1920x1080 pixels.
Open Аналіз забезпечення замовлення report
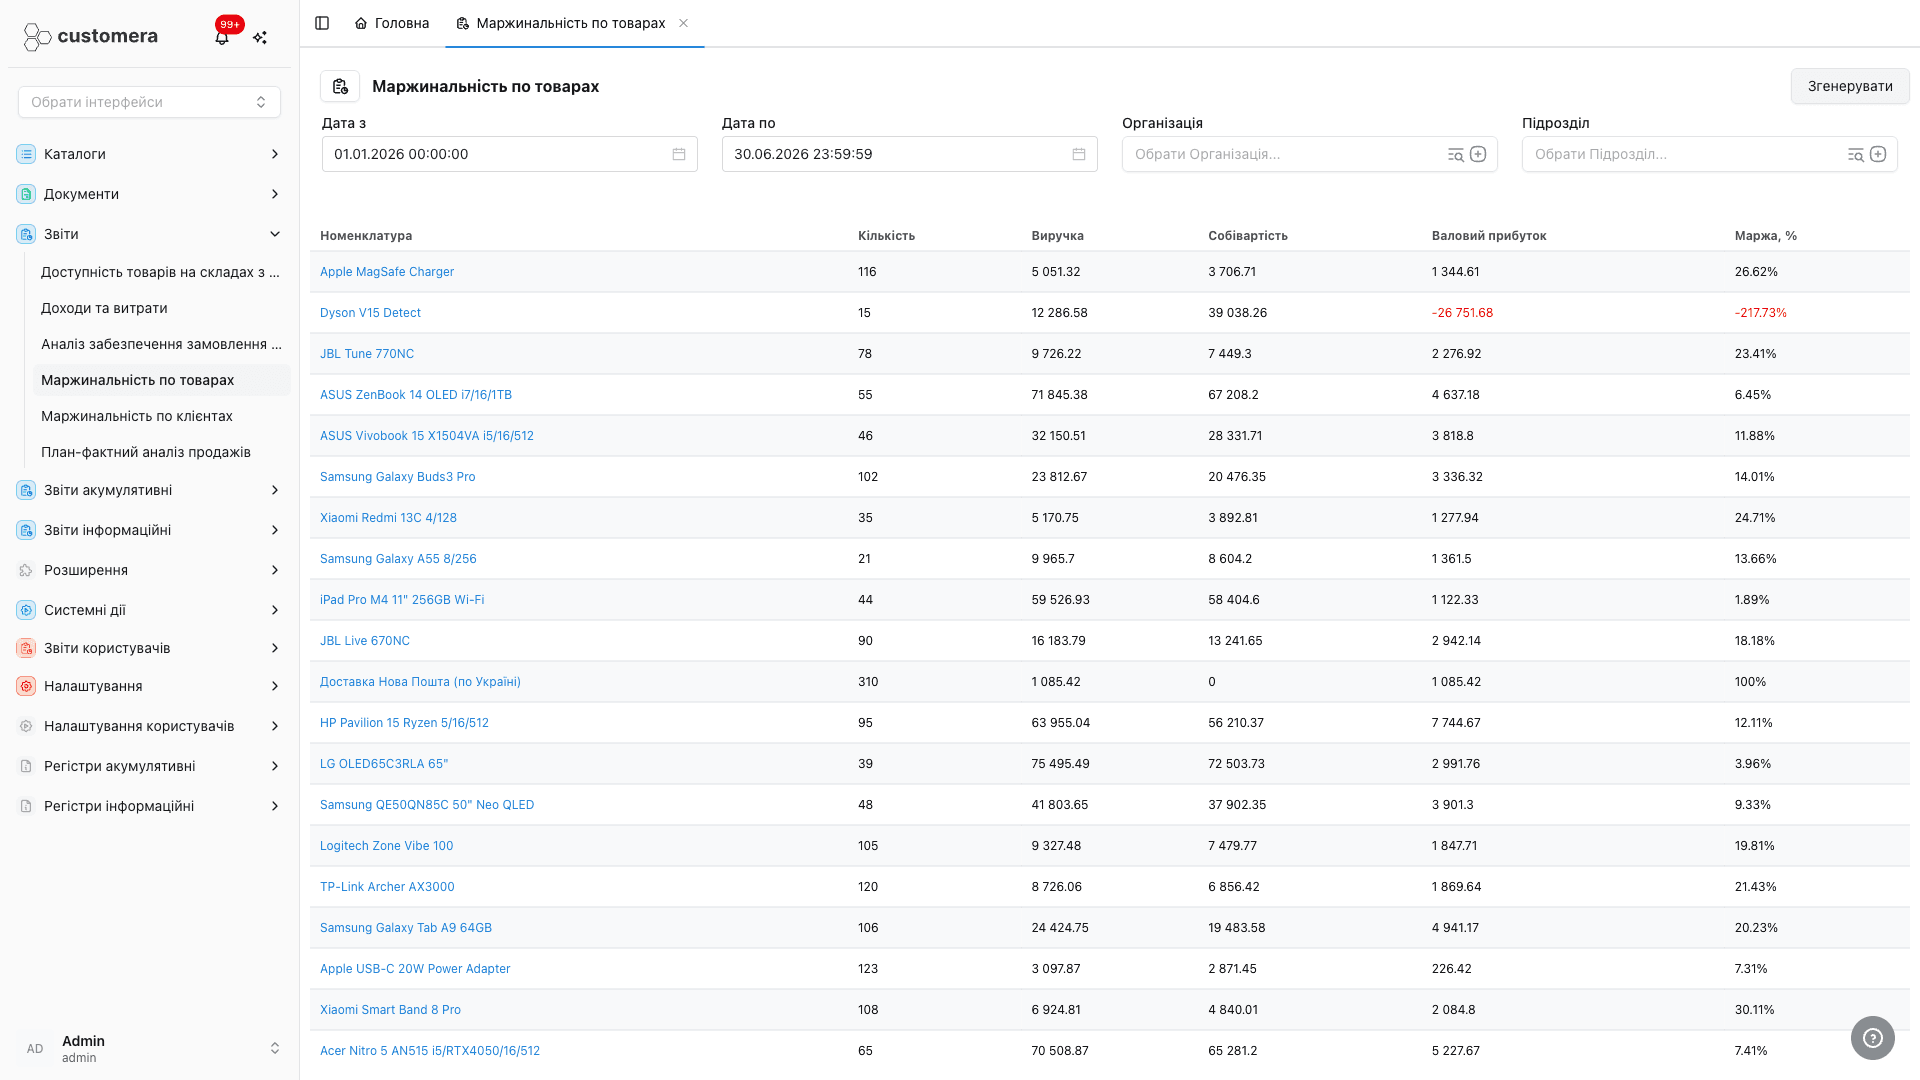point(161,344)
